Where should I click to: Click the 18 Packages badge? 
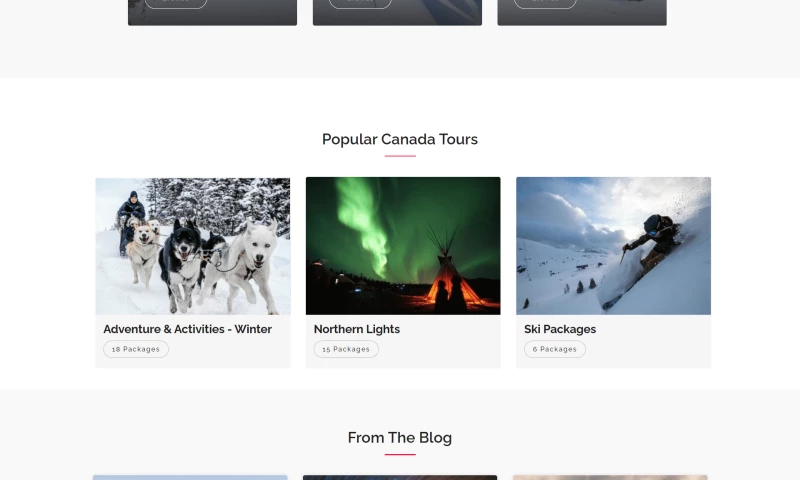[136, 349]
